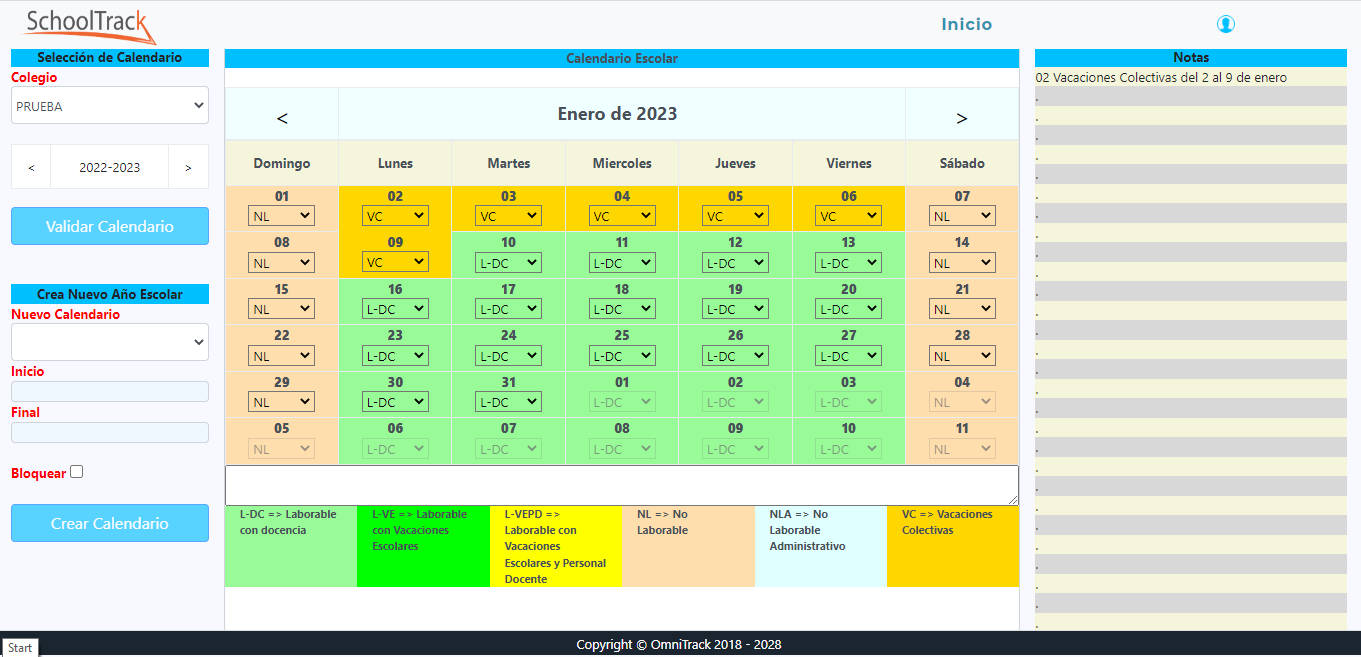The image size is (1361, 657).
Task: Click the Inicio date input field
Action: click(x=110, y=391)
